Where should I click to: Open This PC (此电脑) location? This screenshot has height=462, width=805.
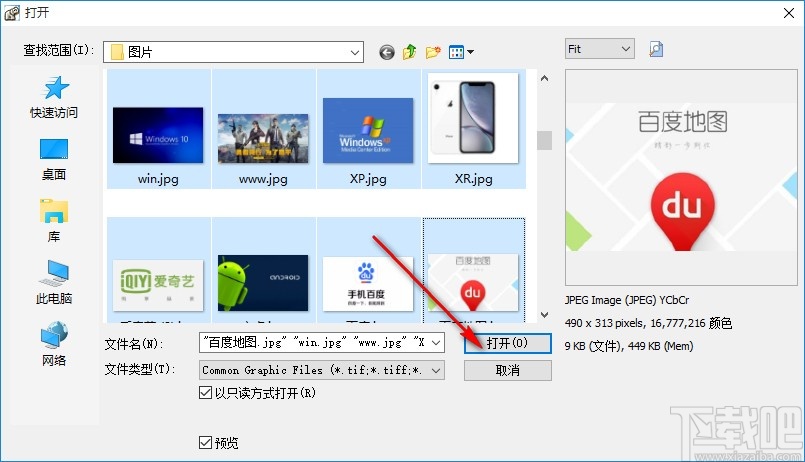coord(54,283)
